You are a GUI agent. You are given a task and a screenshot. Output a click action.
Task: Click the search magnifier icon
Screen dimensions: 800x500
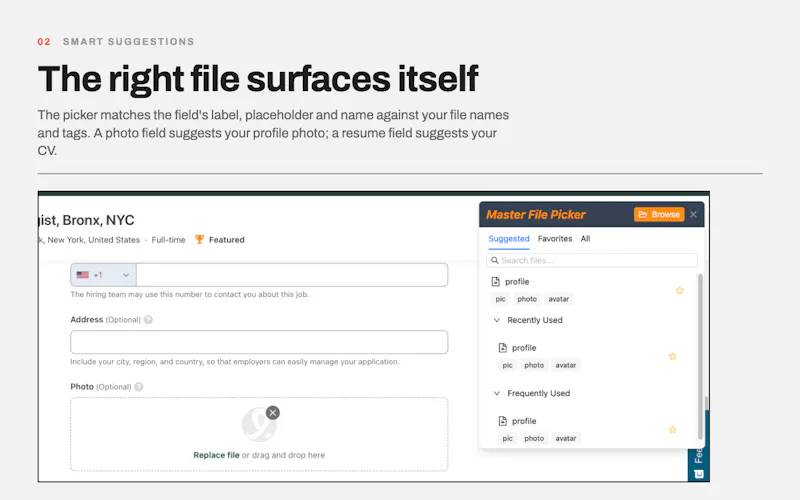[494, 260]
